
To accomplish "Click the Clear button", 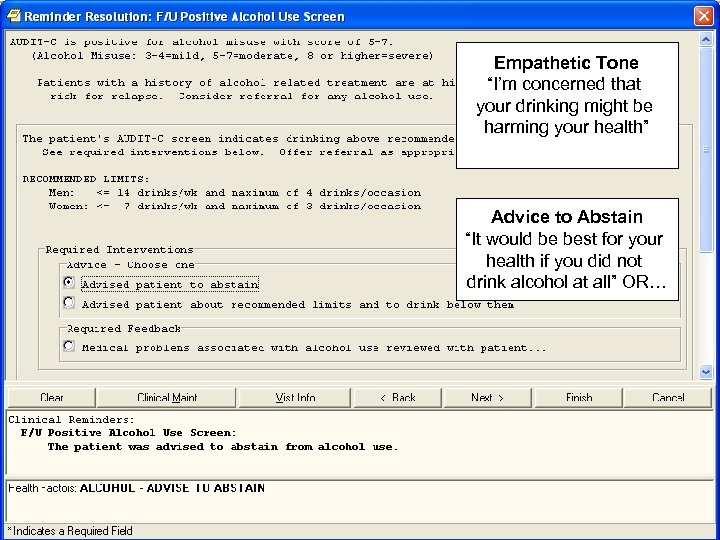I will 51,398.
